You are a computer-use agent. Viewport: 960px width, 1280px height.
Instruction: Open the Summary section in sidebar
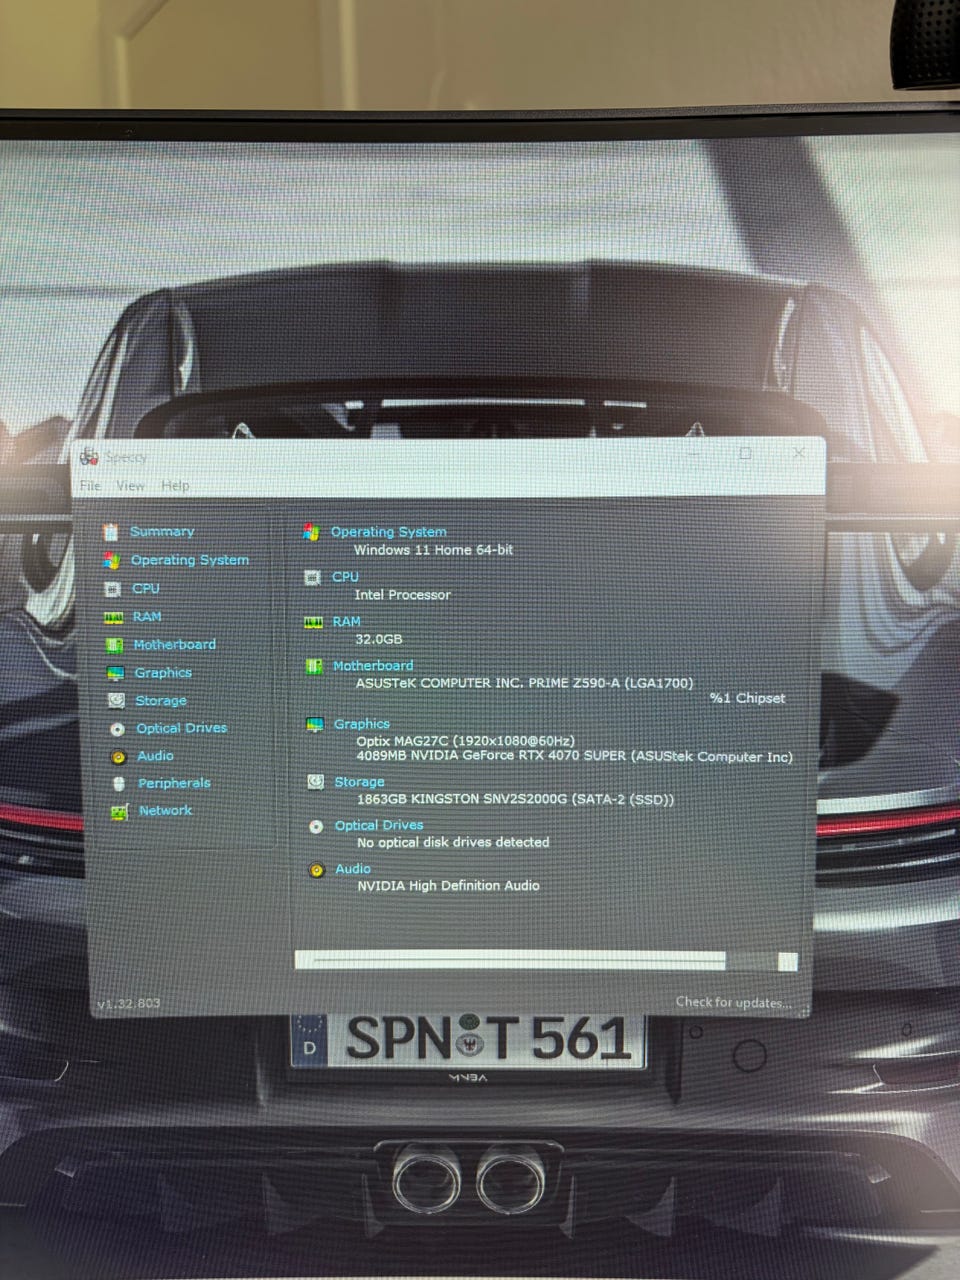(x=162, y=531)
